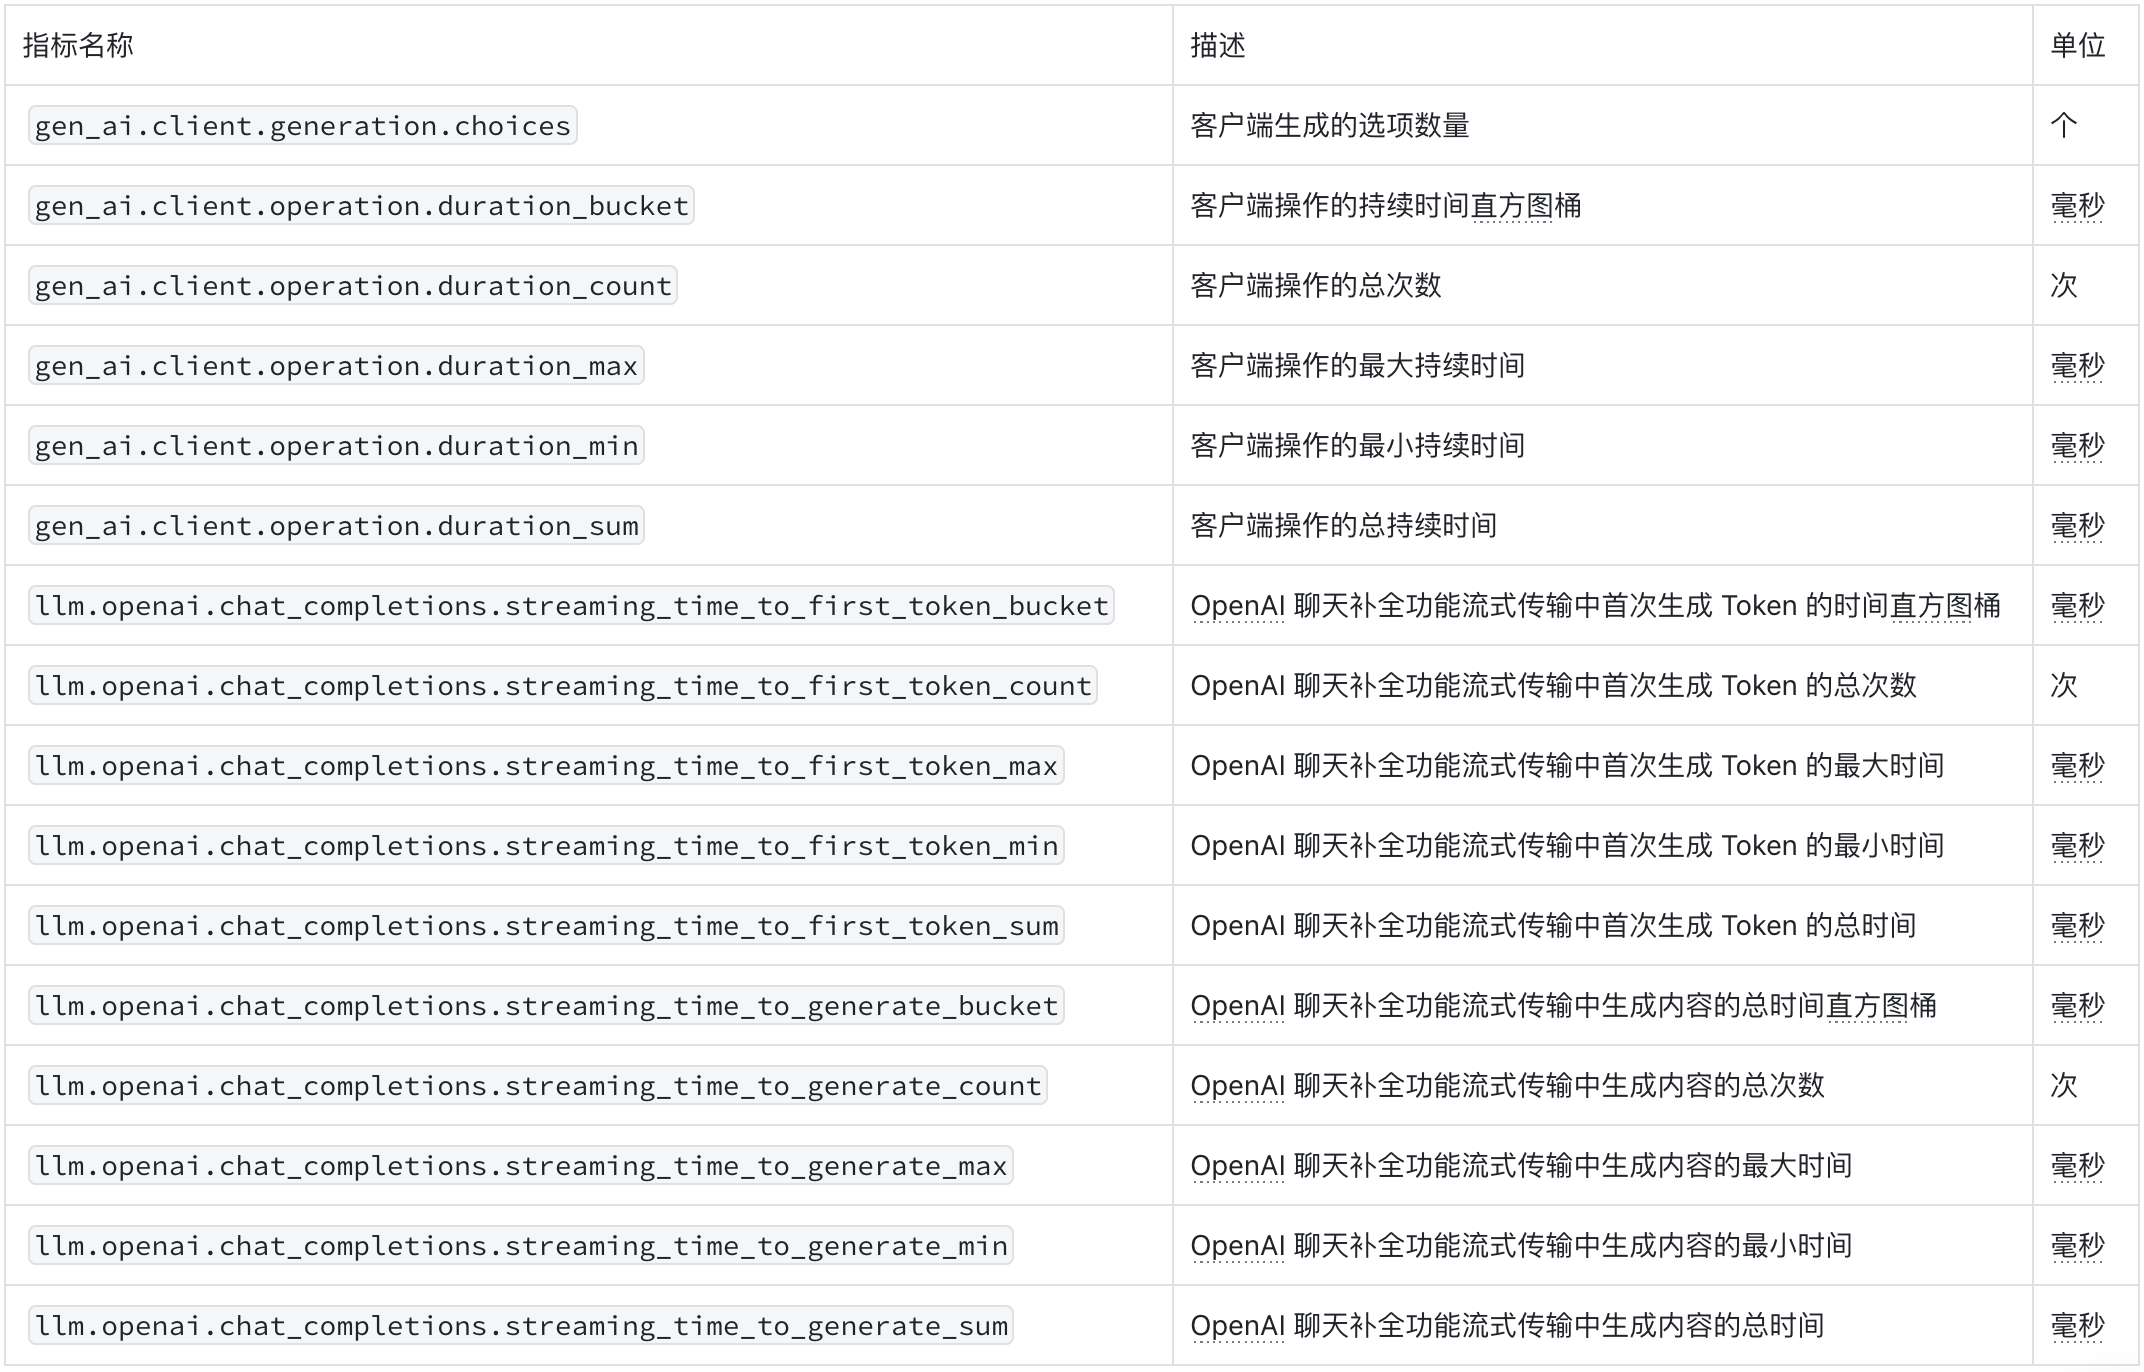Image resolution: width=2144 pixels, height=1372 pixels.
Task: Click unit 毫秒 in first_token_min row
Action: (x=2078, y=845)
